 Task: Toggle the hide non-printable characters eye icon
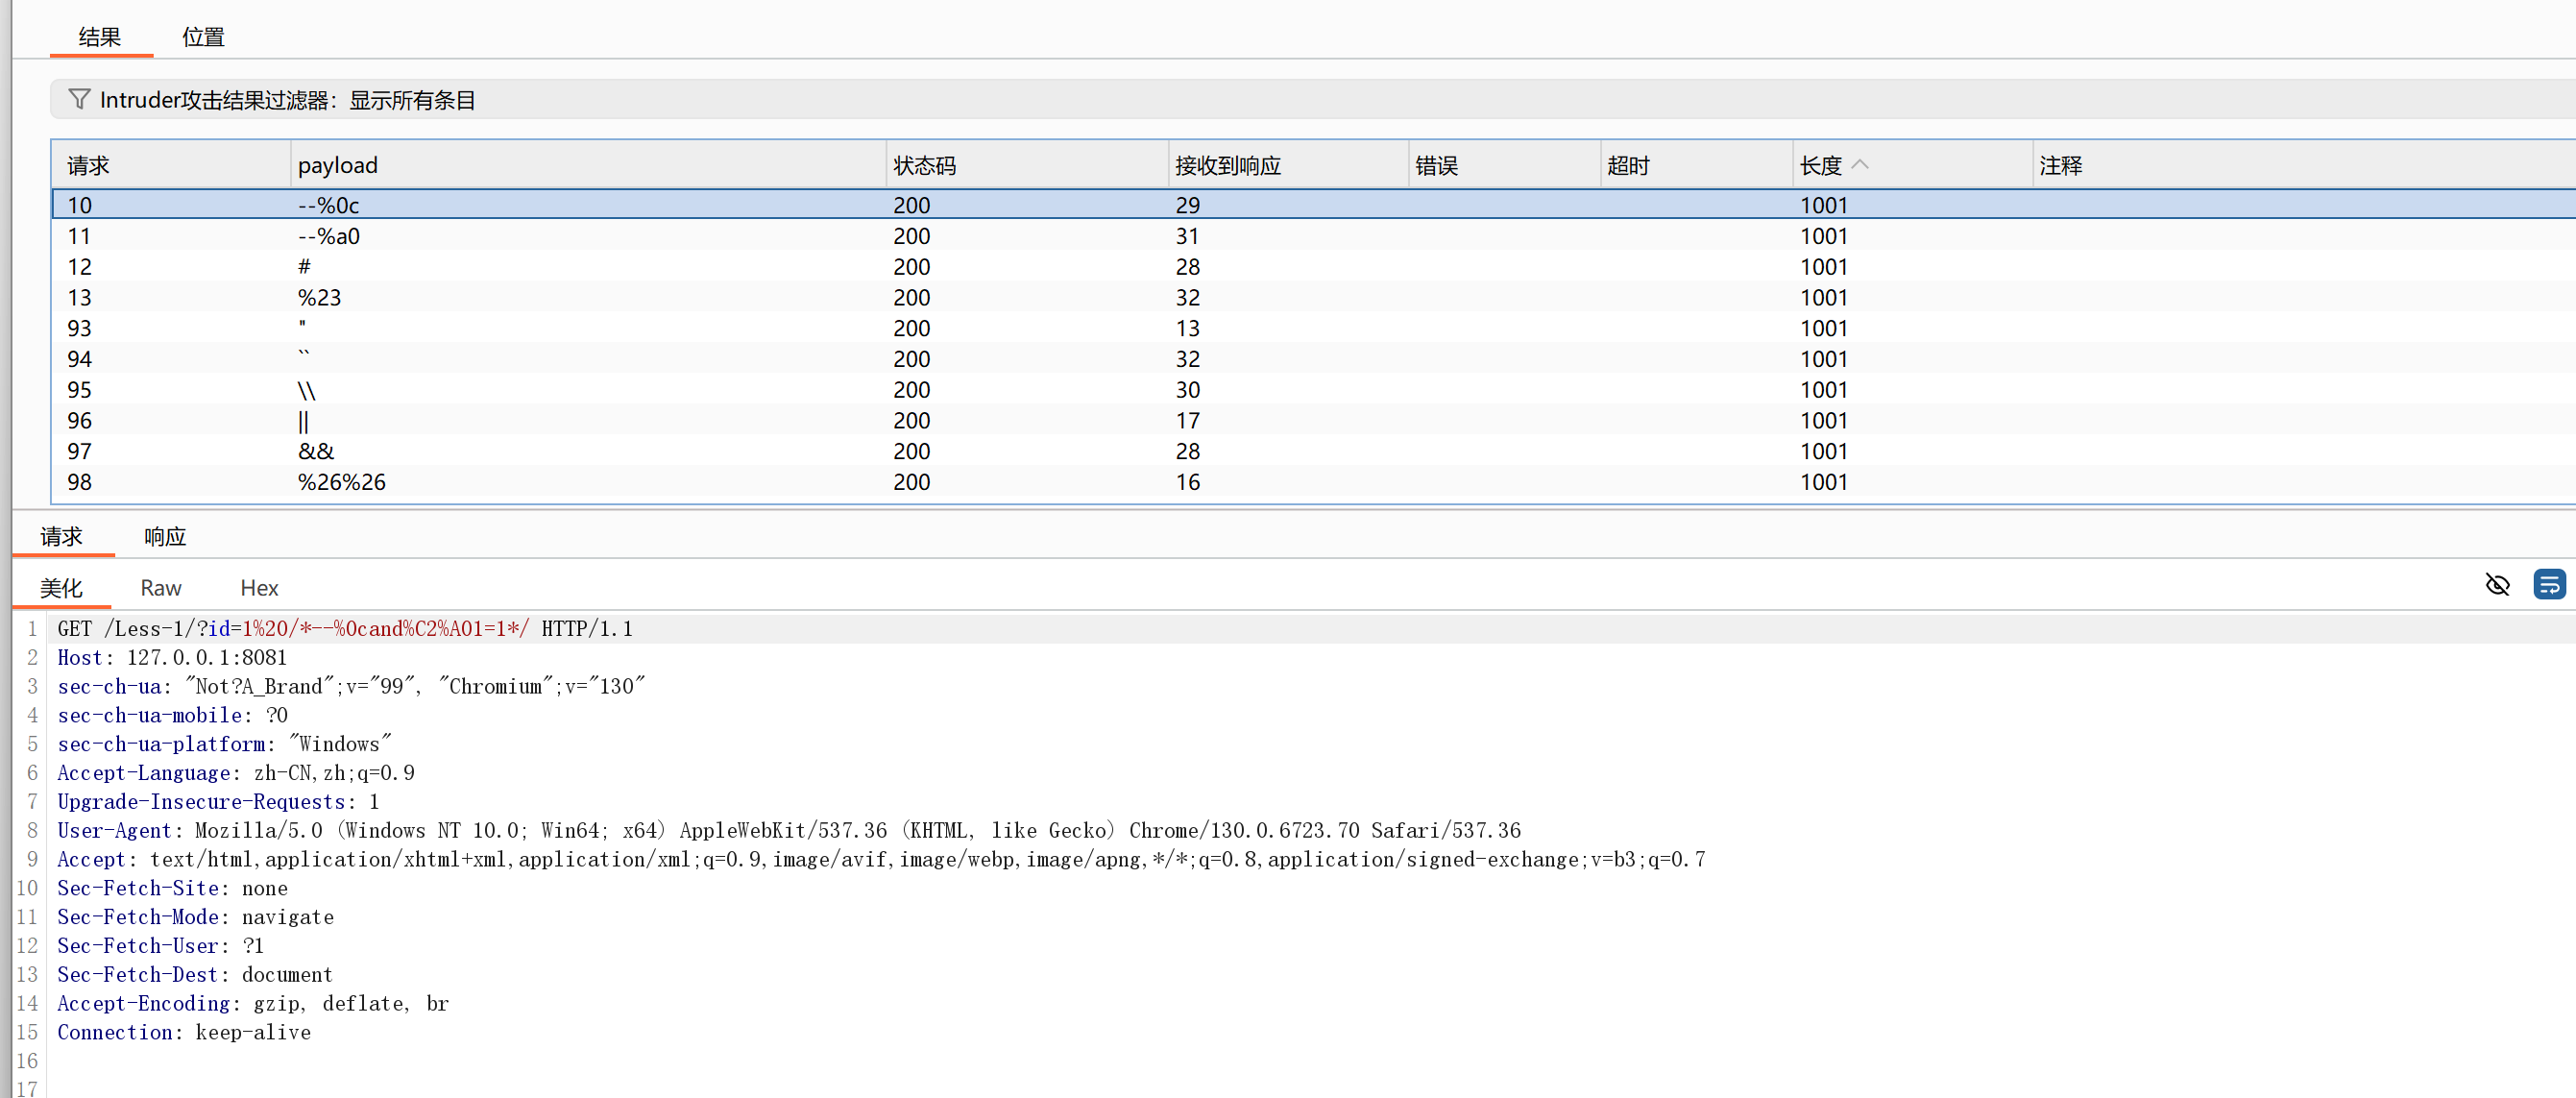pyautogui.click(x=2497, y=585)
